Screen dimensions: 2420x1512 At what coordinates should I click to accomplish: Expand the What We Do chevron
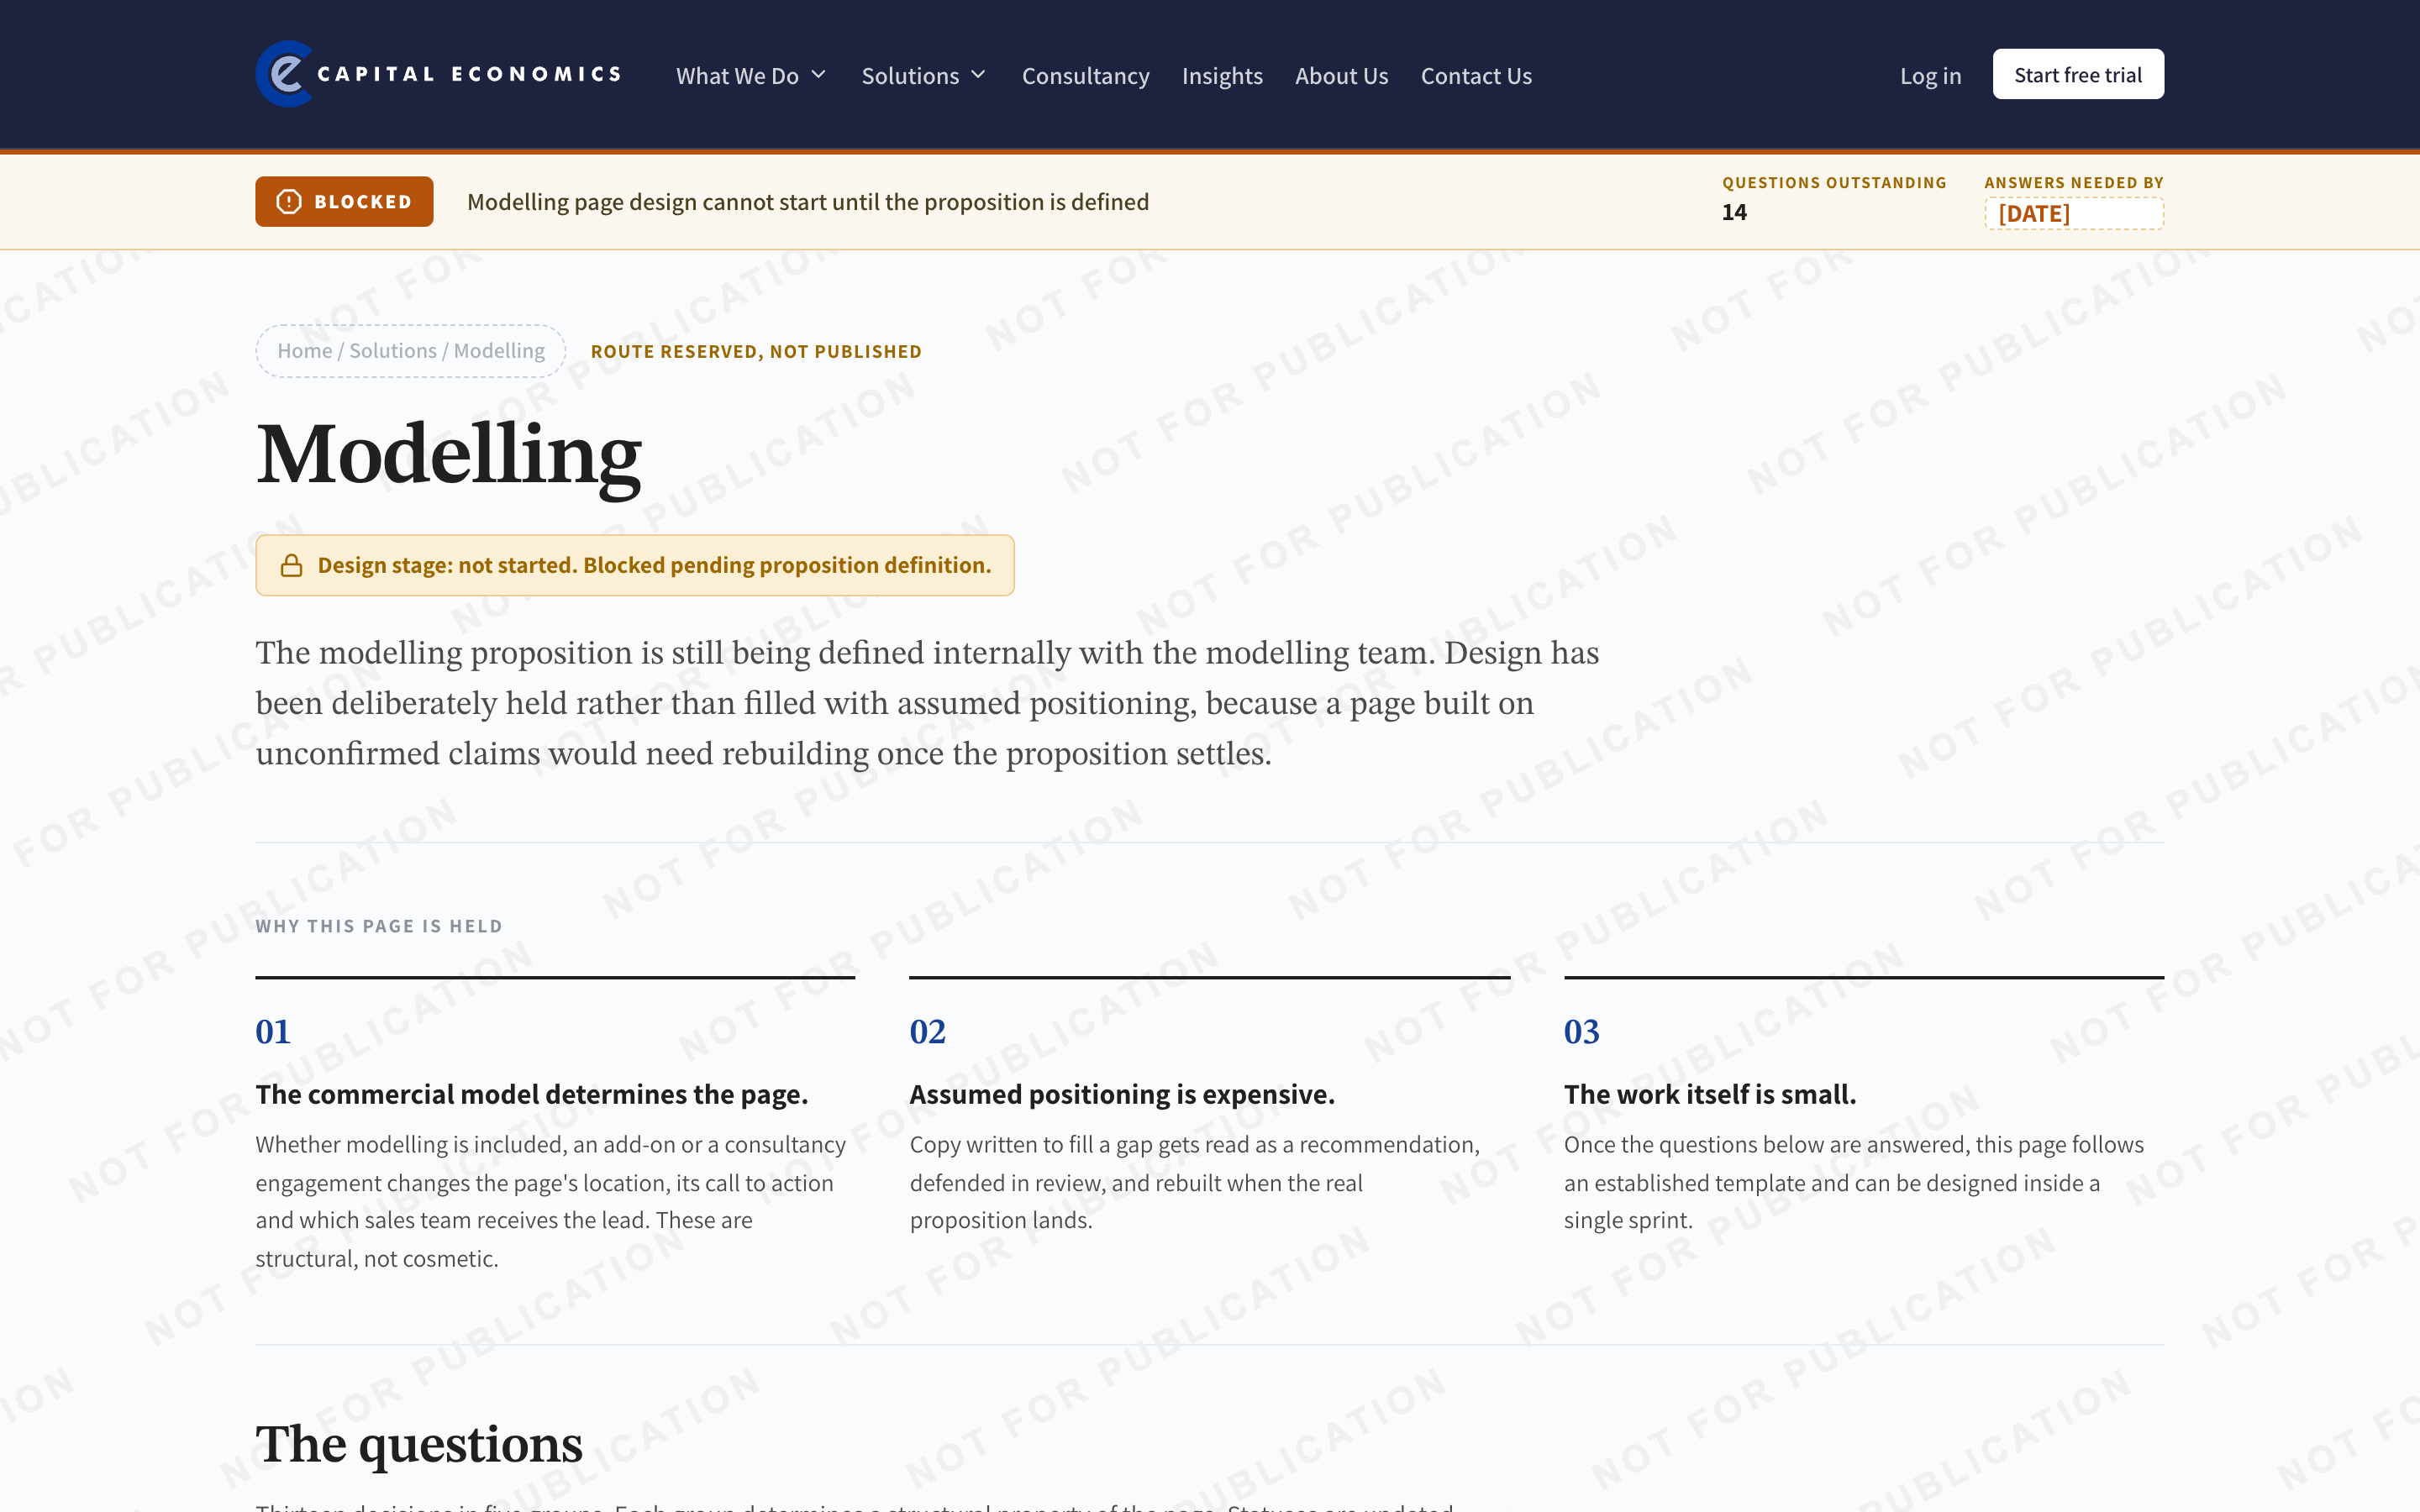(x=819, y=75)
